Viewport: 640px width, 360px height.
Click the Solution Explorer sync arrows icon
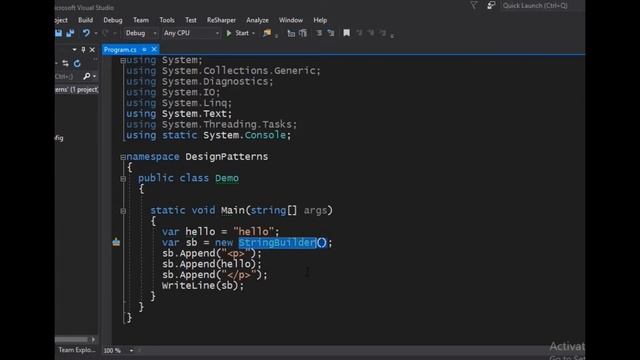(x=65, y=63)
